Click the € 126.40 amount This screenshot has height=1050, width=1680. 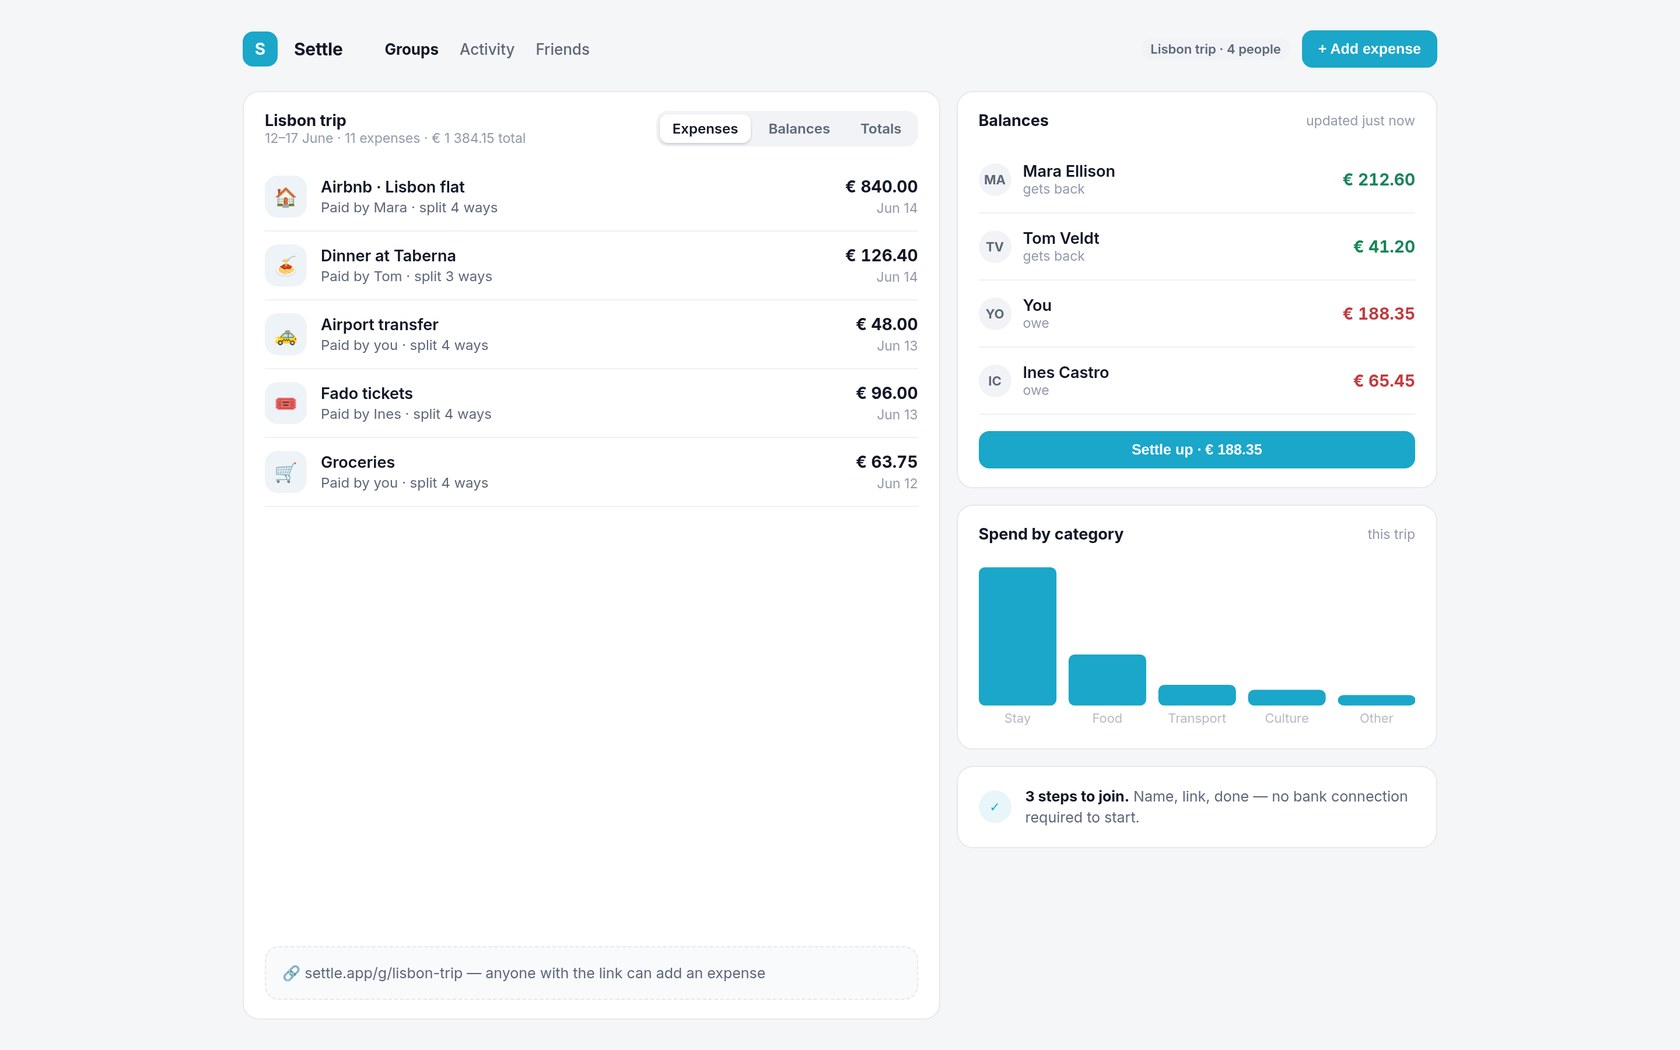881,256
